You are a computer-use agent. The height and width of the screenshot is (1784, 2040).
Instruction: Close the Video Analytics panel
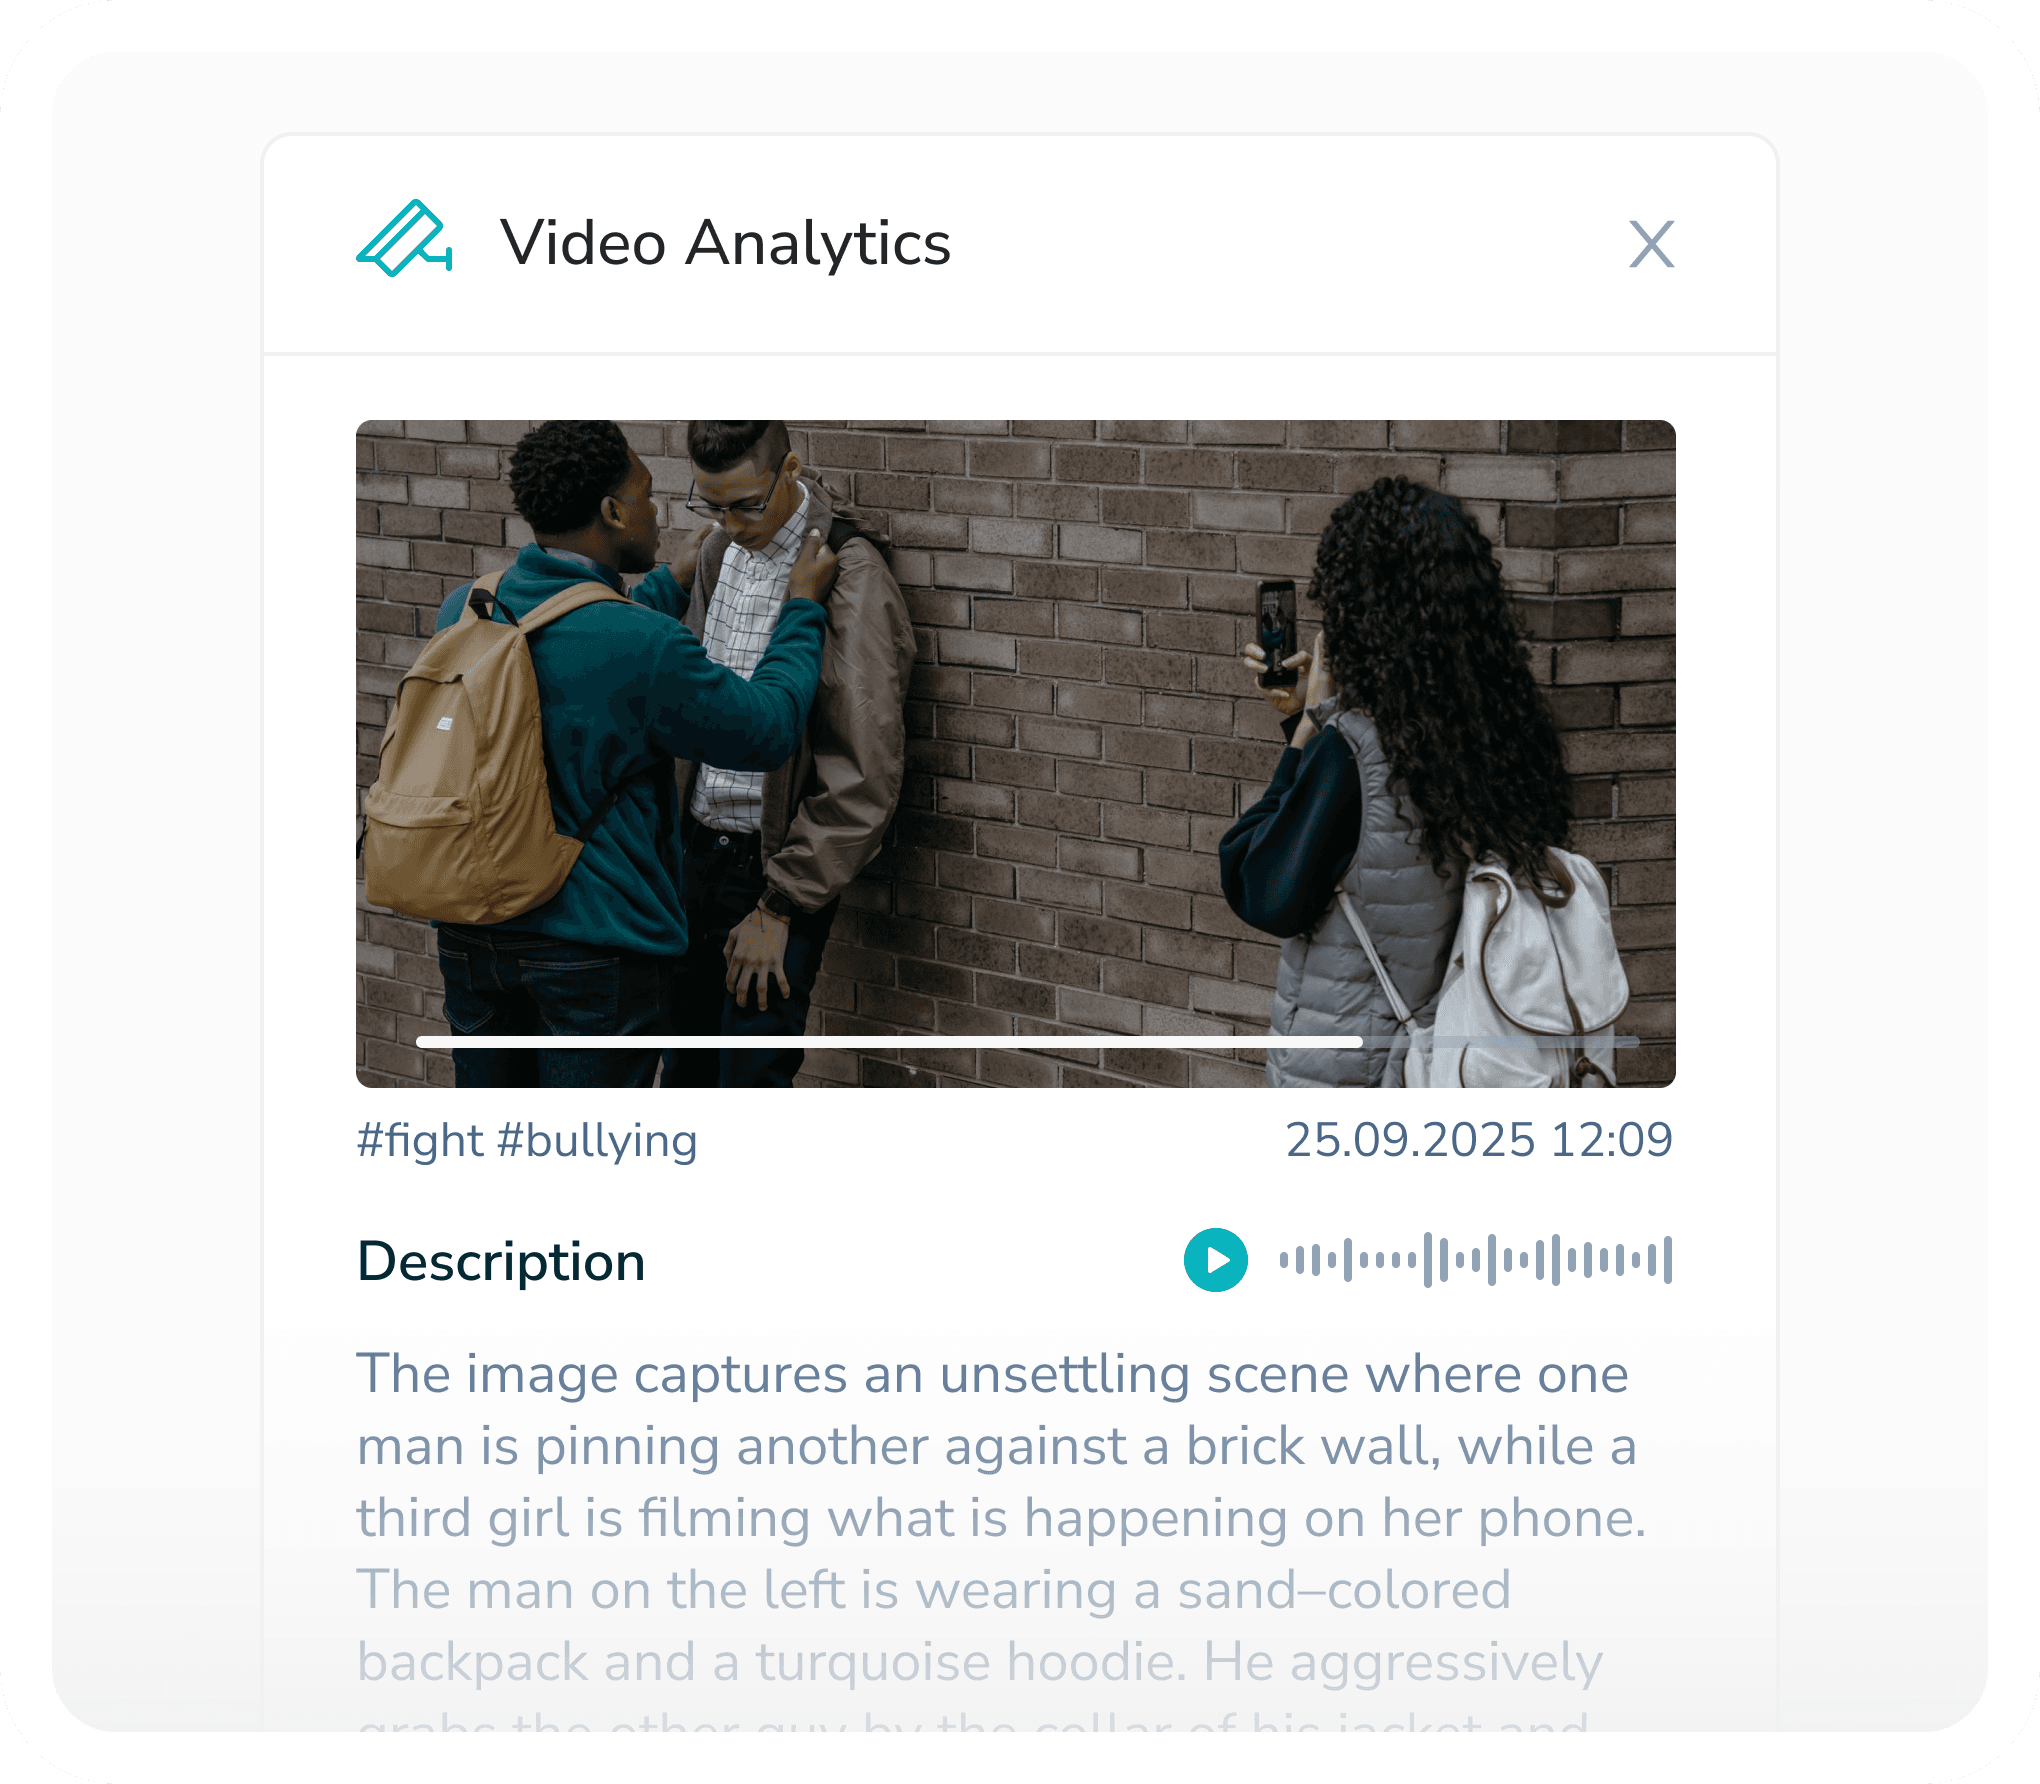click(x=1651, y=244)
